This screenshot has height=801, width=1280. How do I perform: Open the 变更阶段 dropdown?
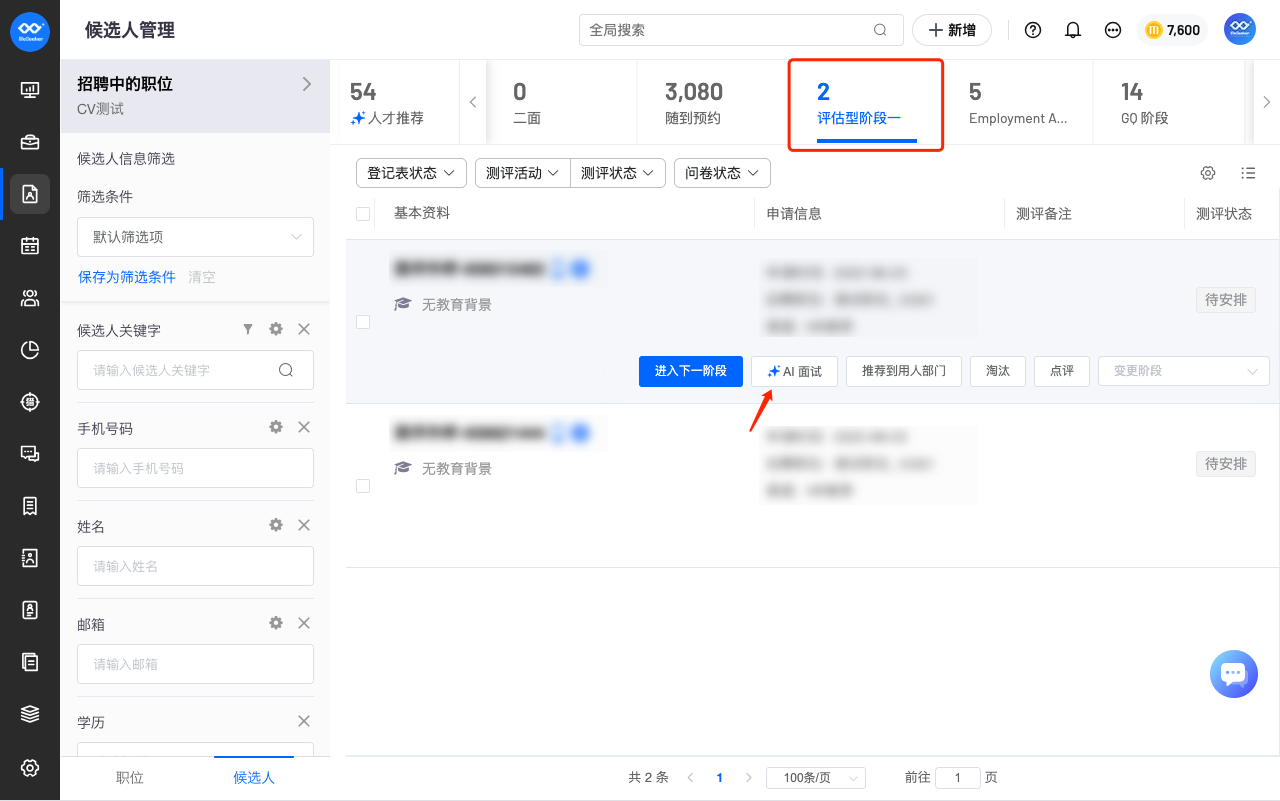pos(1184,371)
